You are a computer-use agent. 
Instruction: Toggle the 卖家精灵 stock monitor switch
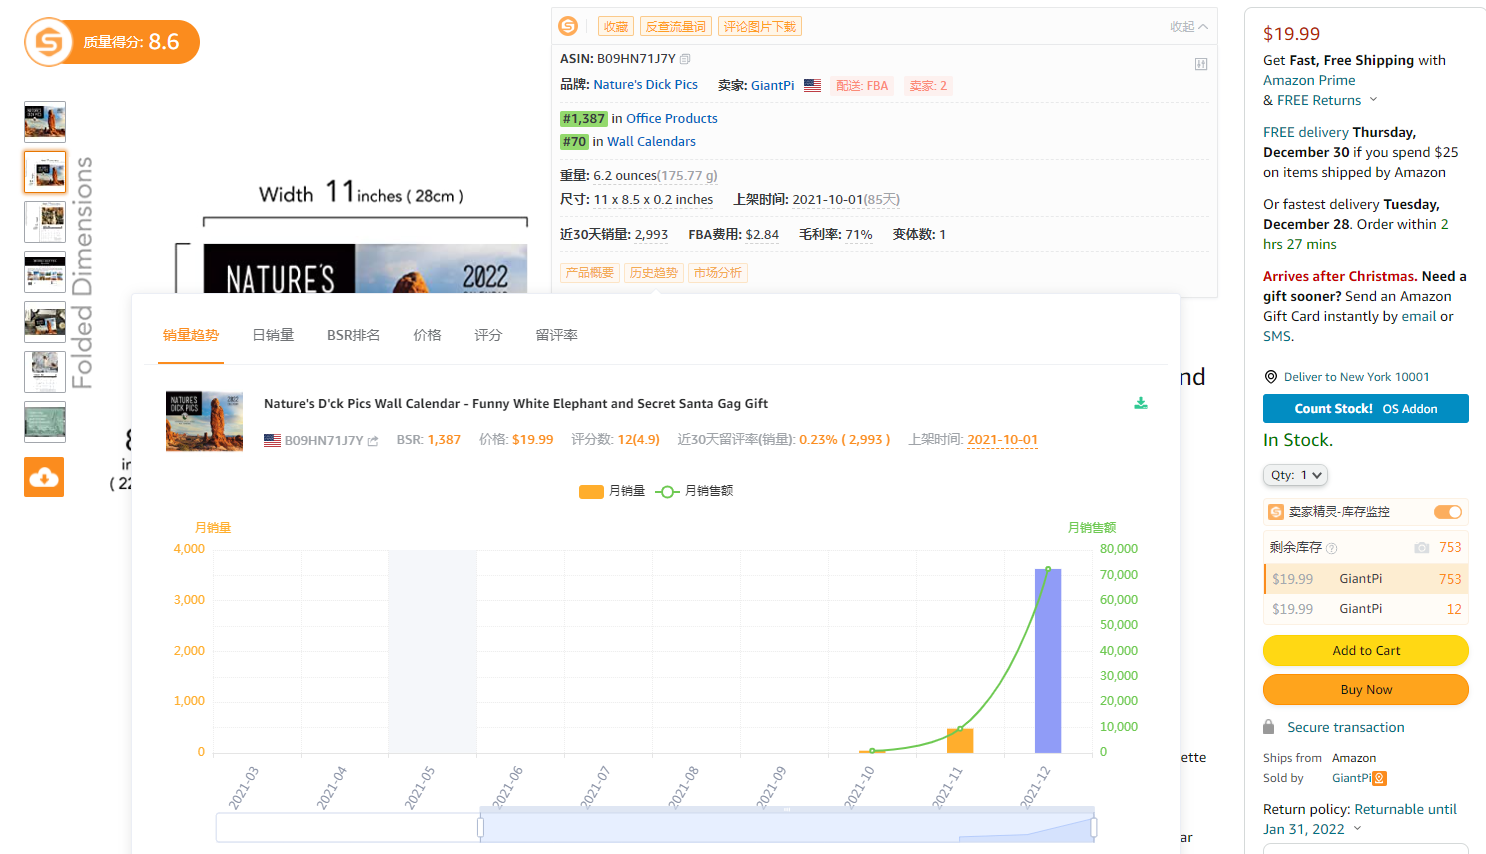tap(1448, 512)
